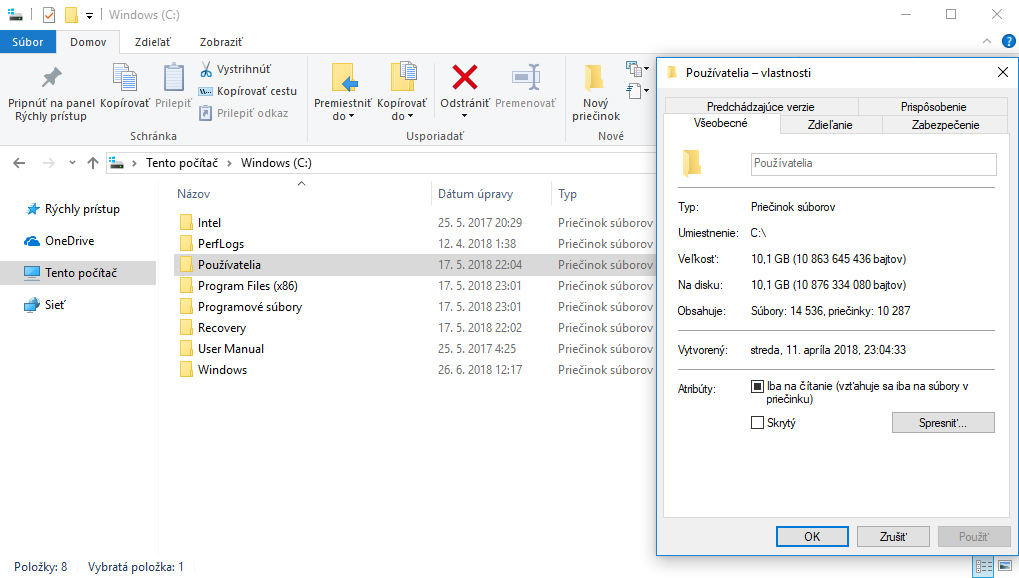This screenshot has width=1019, height=578.
Task: Open the Quick Access Toolbar customize dropdown
Action: point(90,16)
